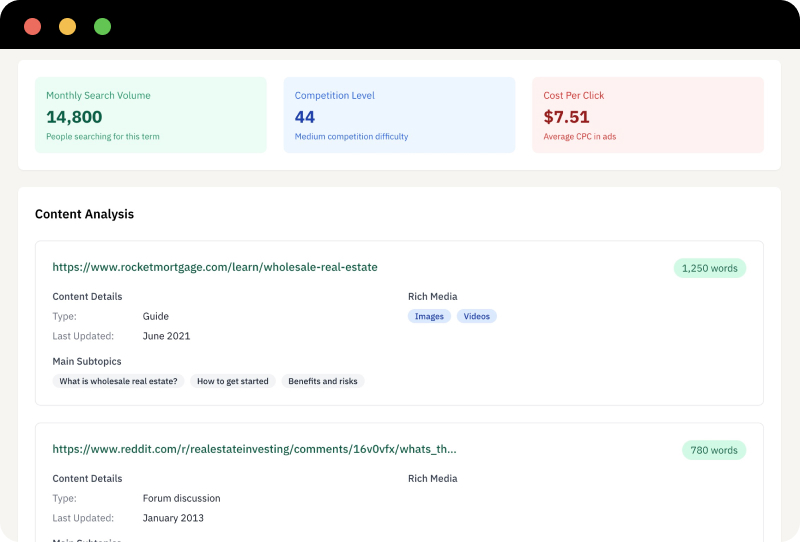Click the 'Content Analysis' heading
This screenshot has width=800, height=542.
[x=84, y=214]
